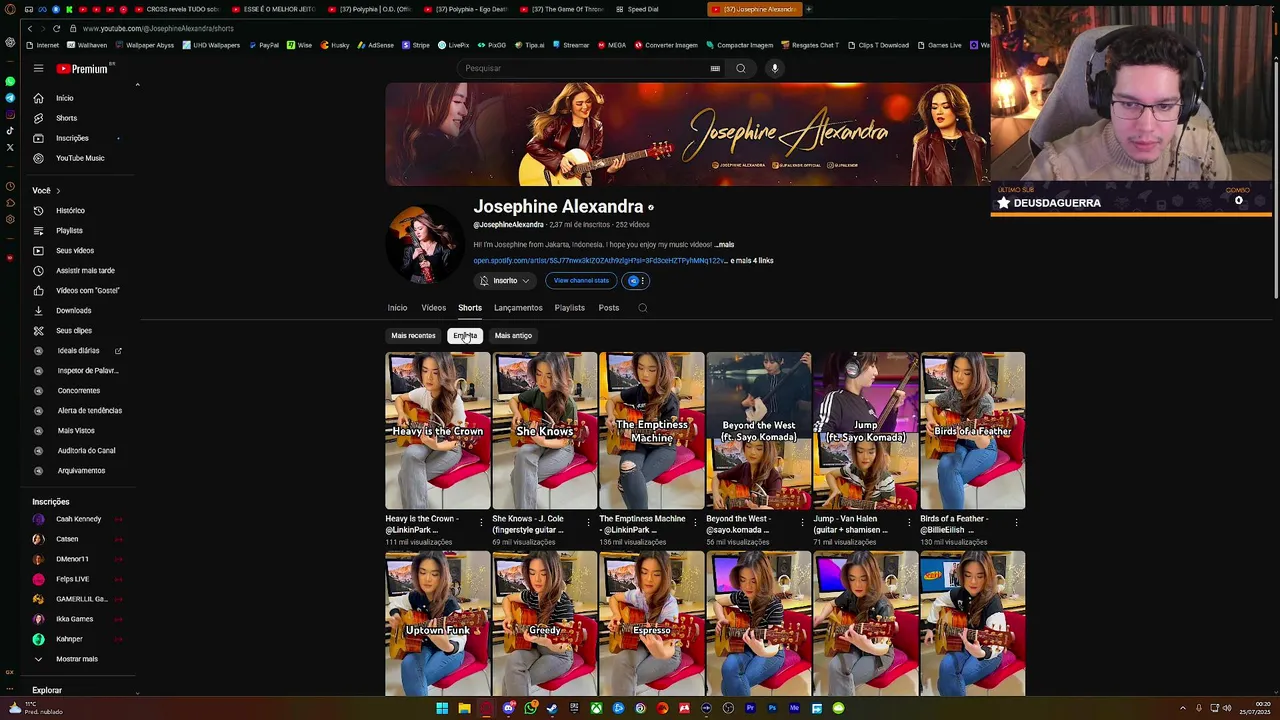
Task: Switch to the channel Vídeos tab
Action: tap(433, 308)
